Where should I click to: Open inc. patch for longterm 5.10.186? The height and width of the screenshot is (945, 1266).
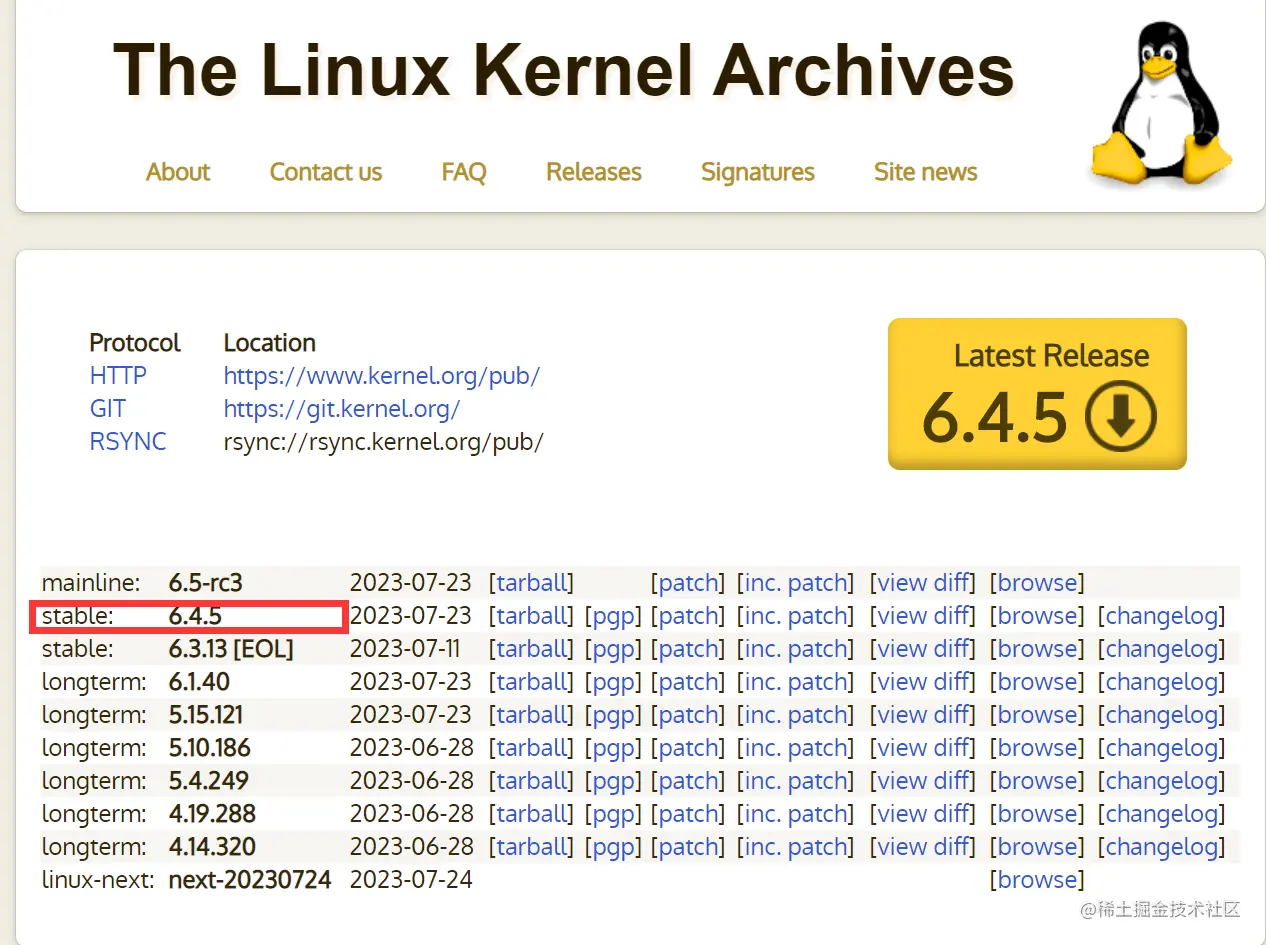click(797, 749)
